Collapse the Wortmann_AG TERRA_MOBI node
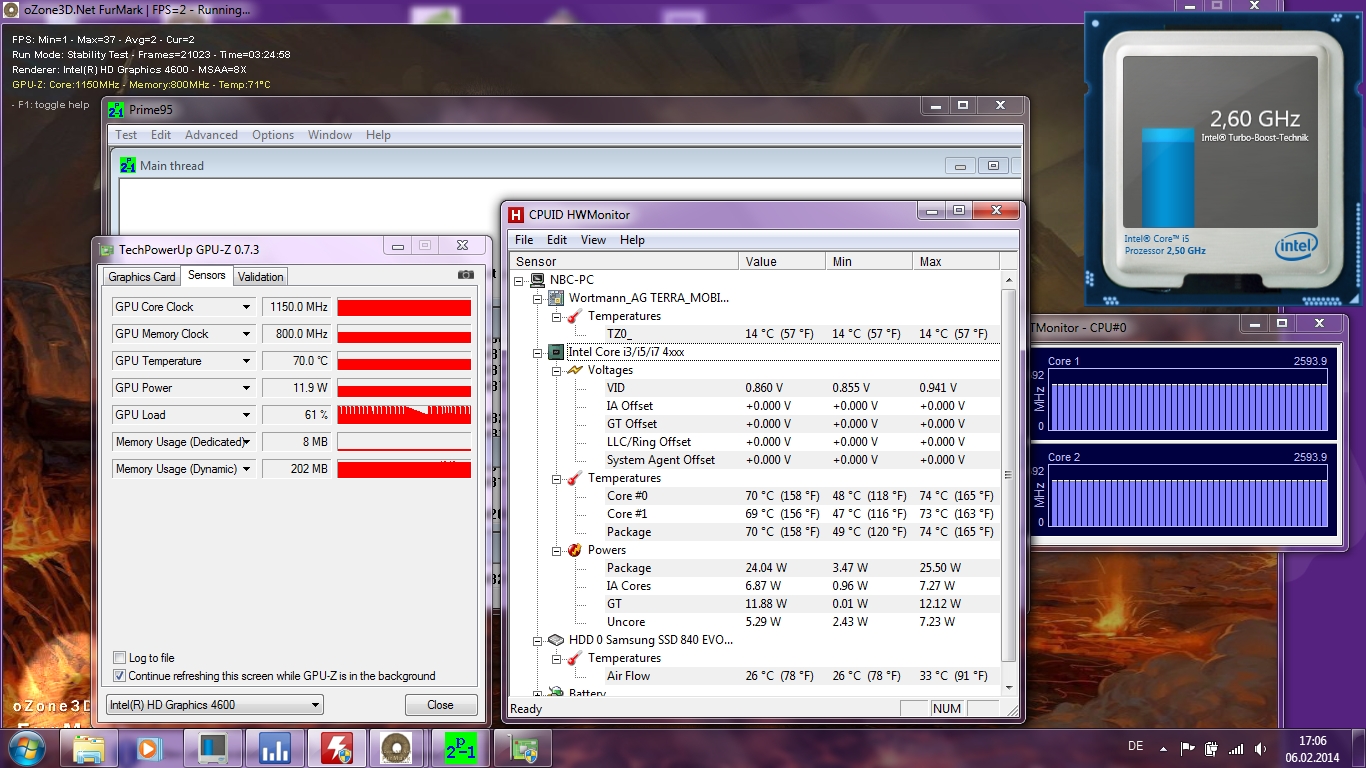1366x768 pixels. 538,299
